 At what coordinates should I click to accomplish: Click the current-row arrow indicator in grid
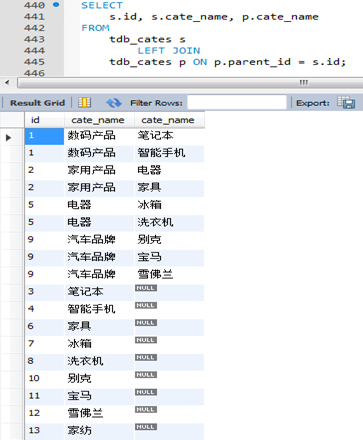pos(8,137)
